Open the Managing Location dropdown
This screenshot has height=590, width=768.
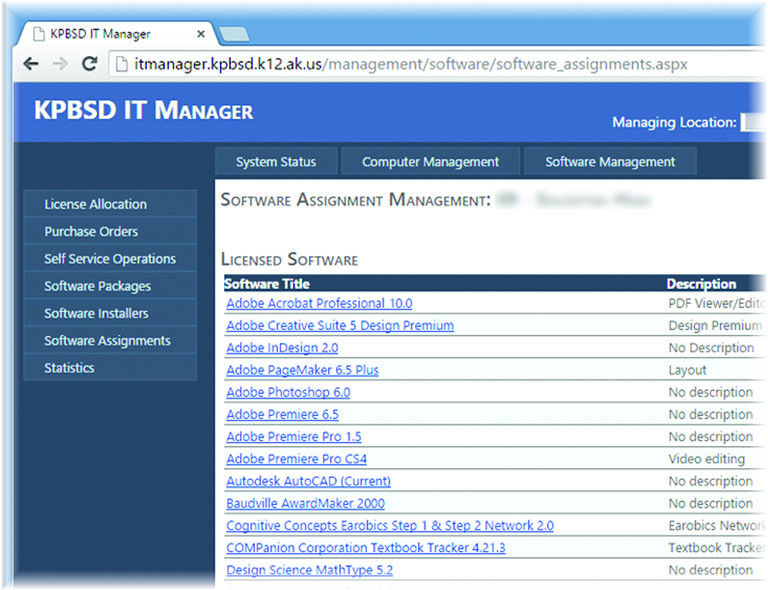pyautogui.click(x=753, y=122)
